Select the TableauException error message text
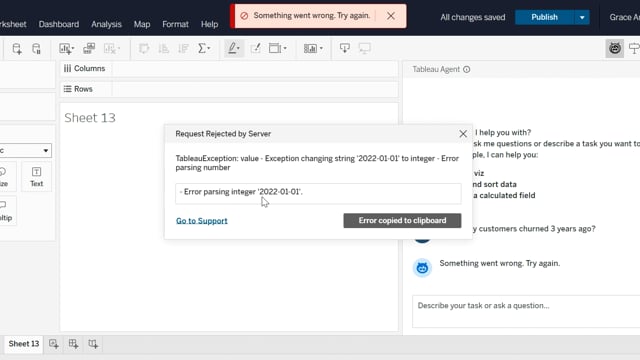Screen dimensions: 640x360 point(317,163)
